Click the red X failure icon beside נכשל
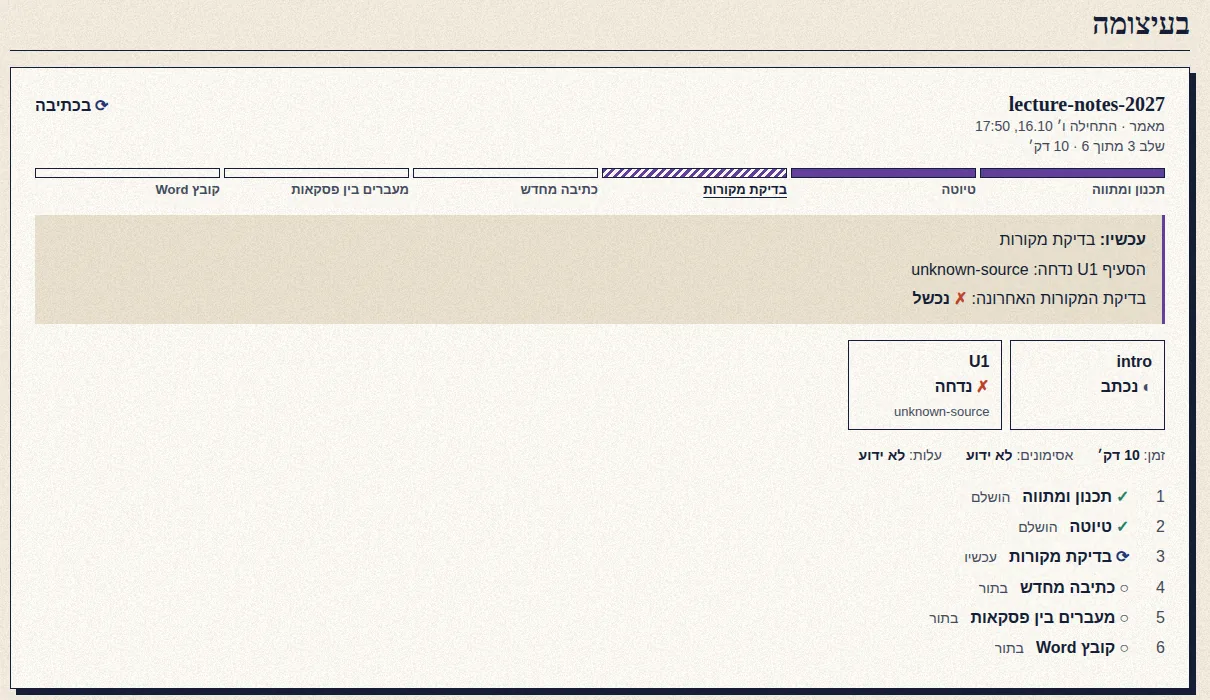 (960, 298)
